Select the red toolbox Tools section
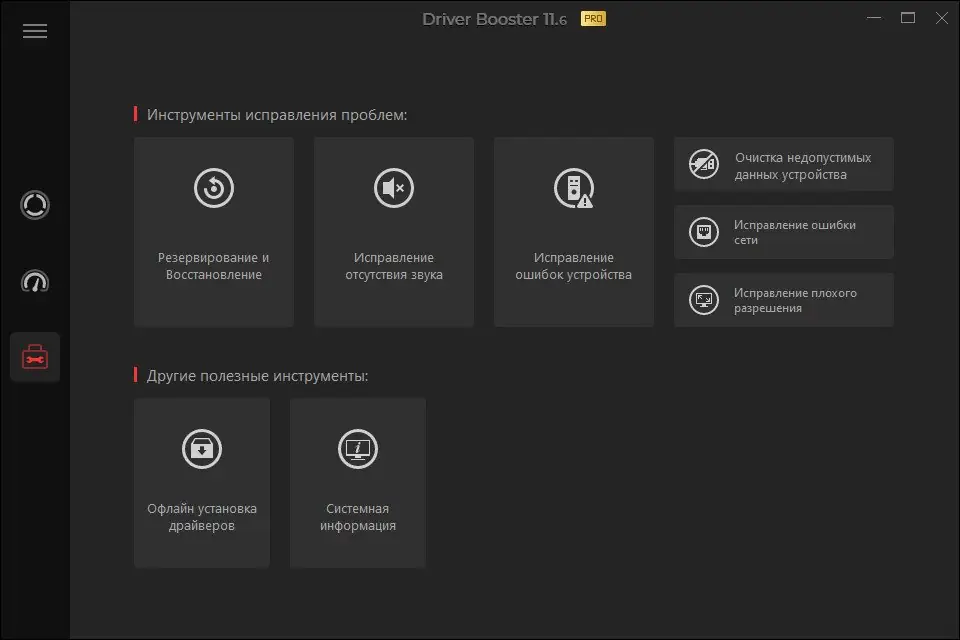The image size is (960, 640). (x=35, y=357)
